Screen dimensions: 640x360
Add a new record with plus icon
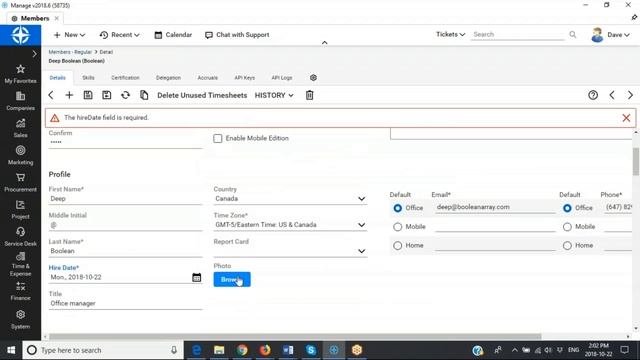pyautogui.click(x=69, y=95)
